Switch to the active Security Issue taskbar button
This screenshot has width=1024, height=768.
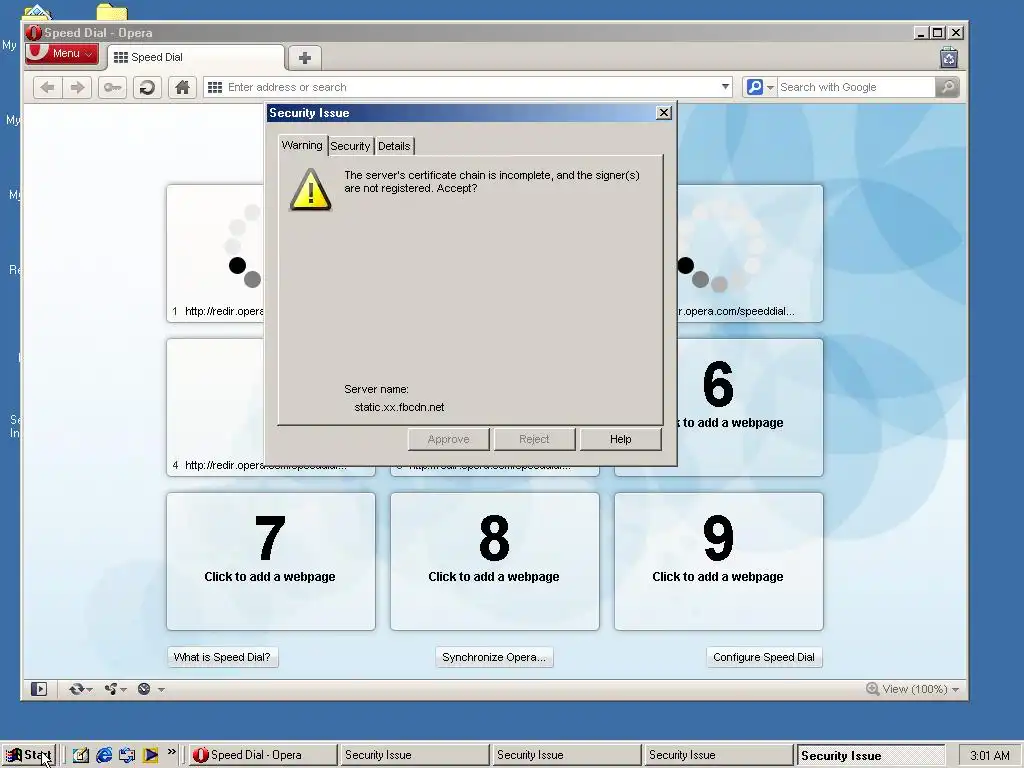(870, 756)
